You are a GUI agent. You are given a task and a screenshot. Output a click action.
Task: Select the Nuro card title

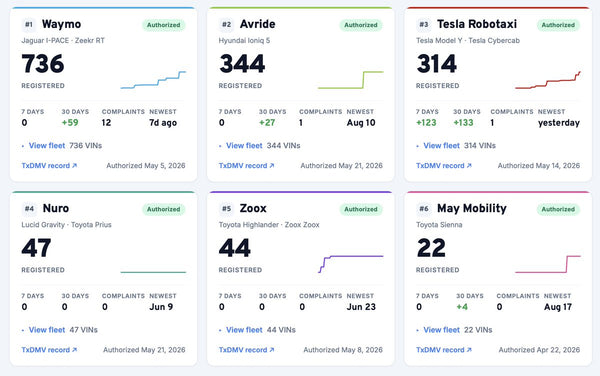pyautogui.click(x=56, y=208)
